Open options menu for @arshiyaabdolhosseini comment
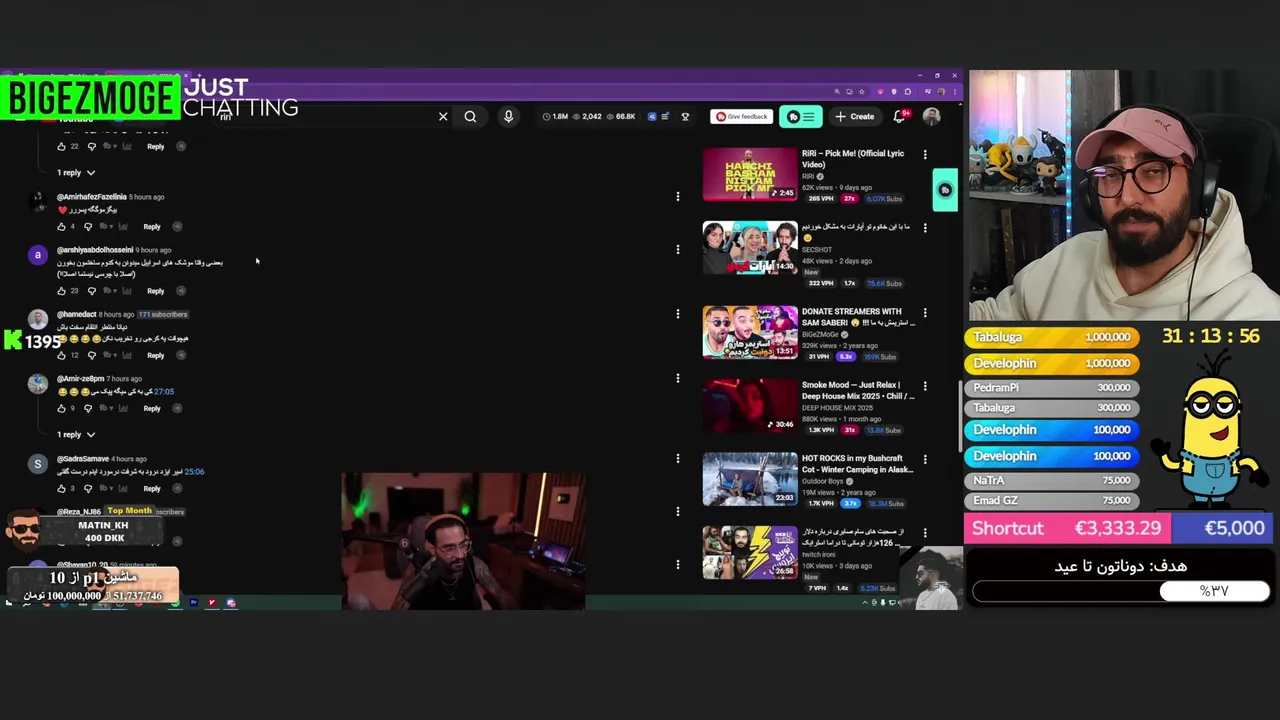 point(677,249)
